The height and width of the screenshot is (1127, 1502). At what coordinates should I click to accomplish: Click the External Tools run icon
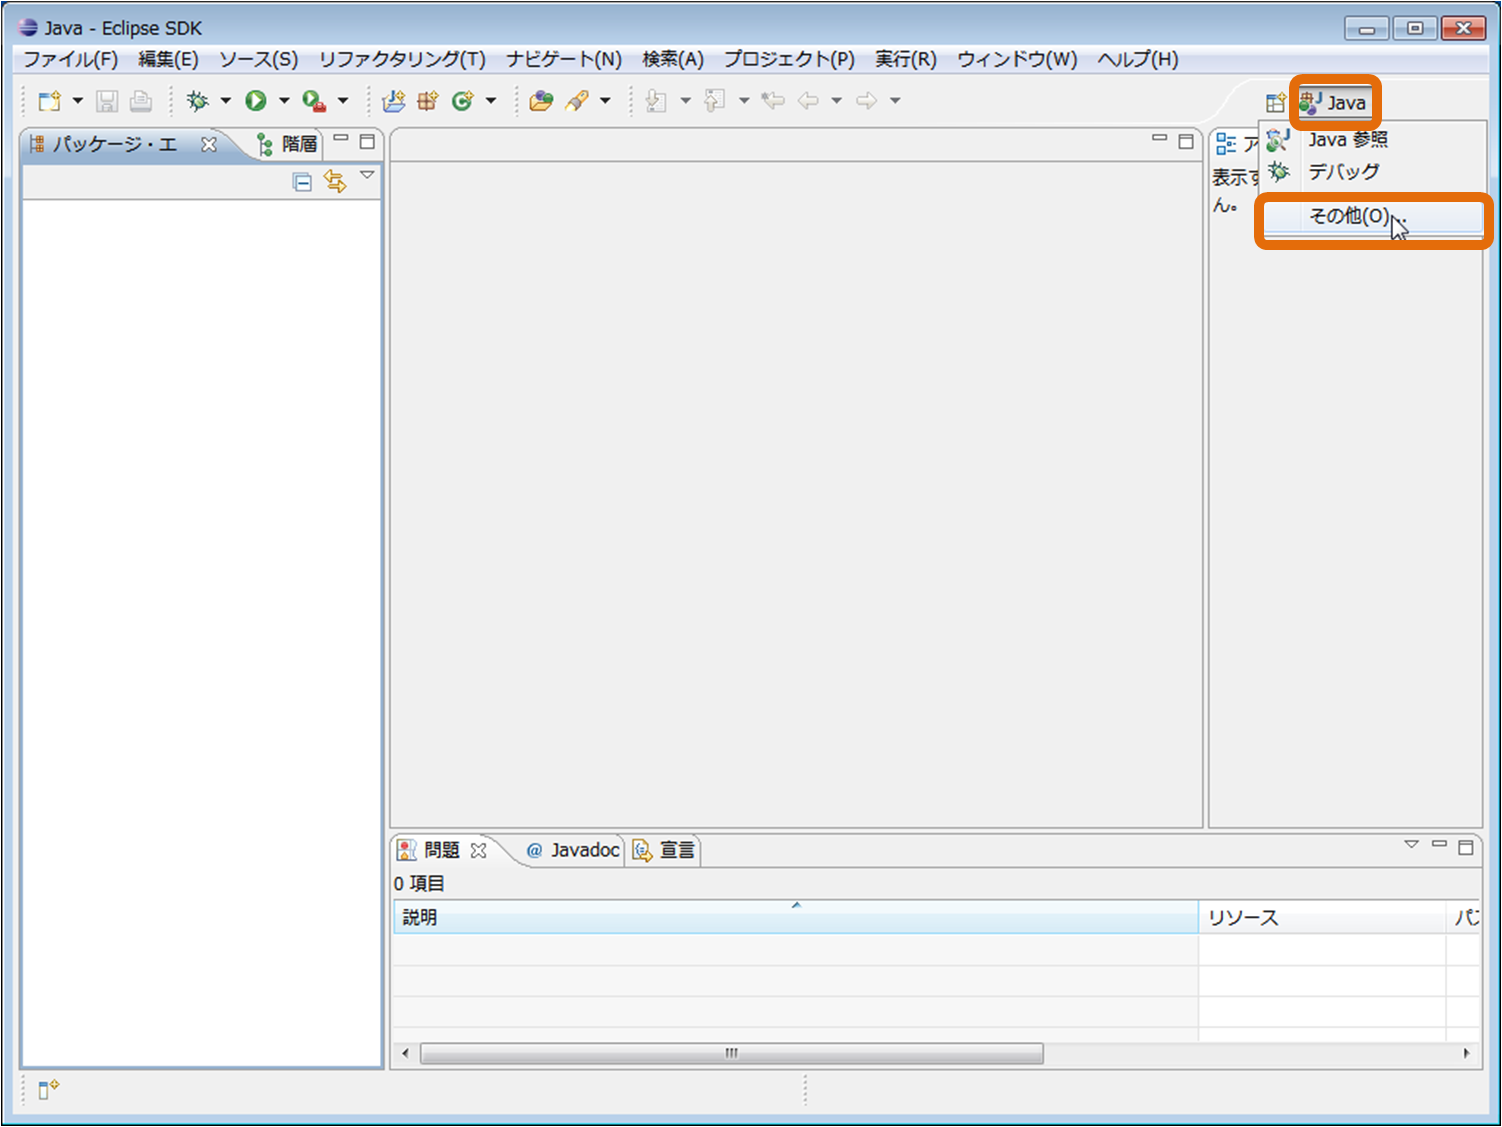314,101
